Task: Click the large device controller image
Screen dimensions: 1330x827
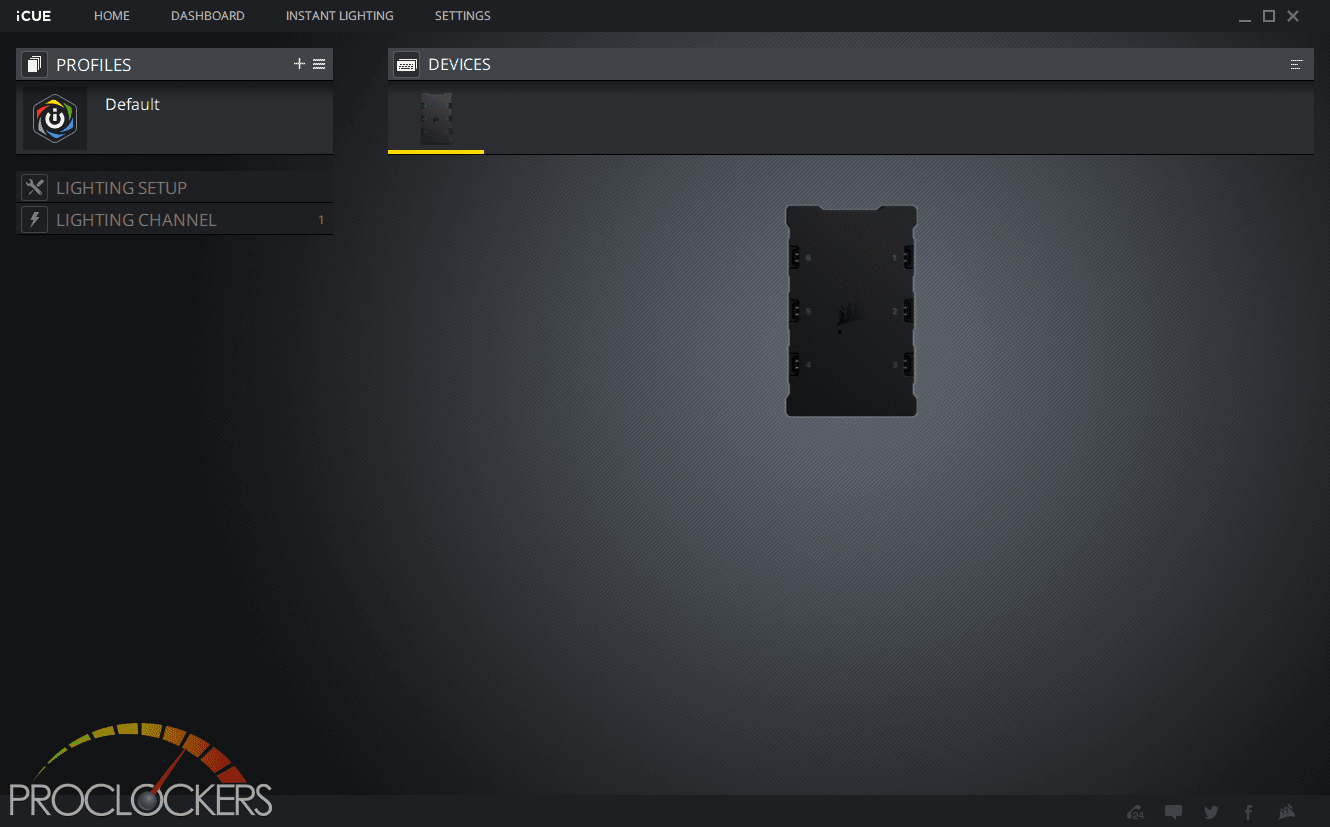Action: 851,311
